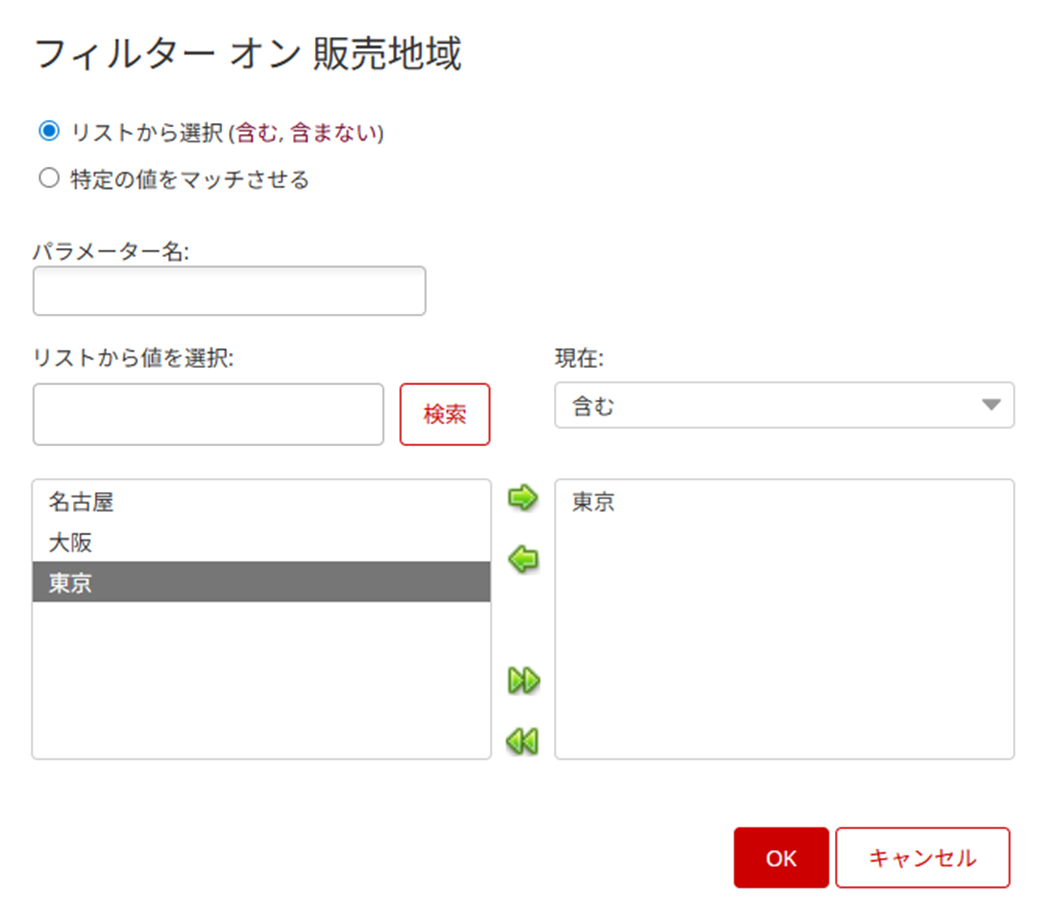
Task: Click the dropdown arrow next to 含む
Action: pyautogui.click(x=990, y=405)
